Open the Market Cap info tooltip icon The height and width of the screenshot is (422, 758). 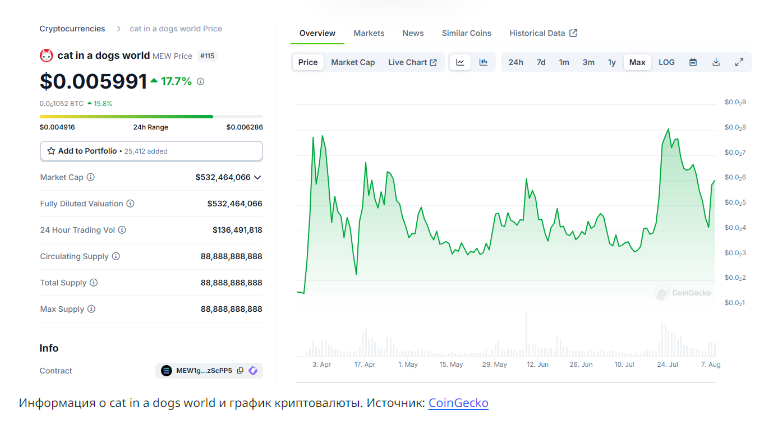(x=90, y=177)
